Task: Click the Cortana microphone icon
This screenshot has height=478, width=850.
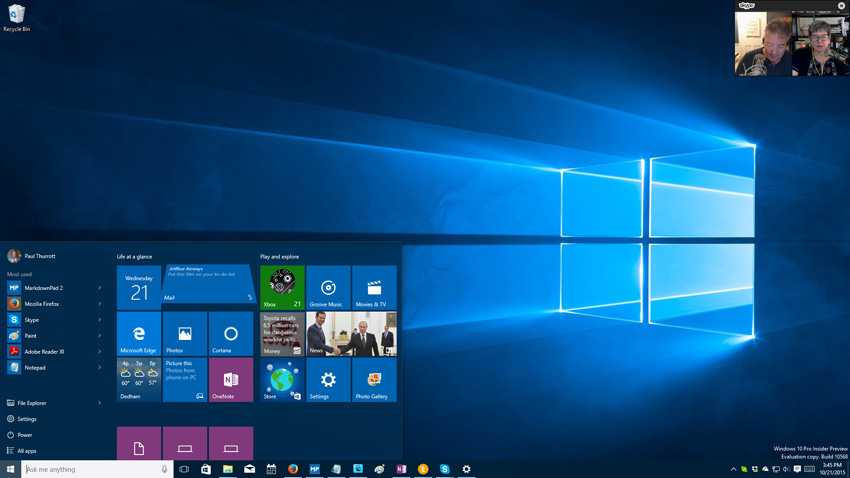Action: (164, 469)
